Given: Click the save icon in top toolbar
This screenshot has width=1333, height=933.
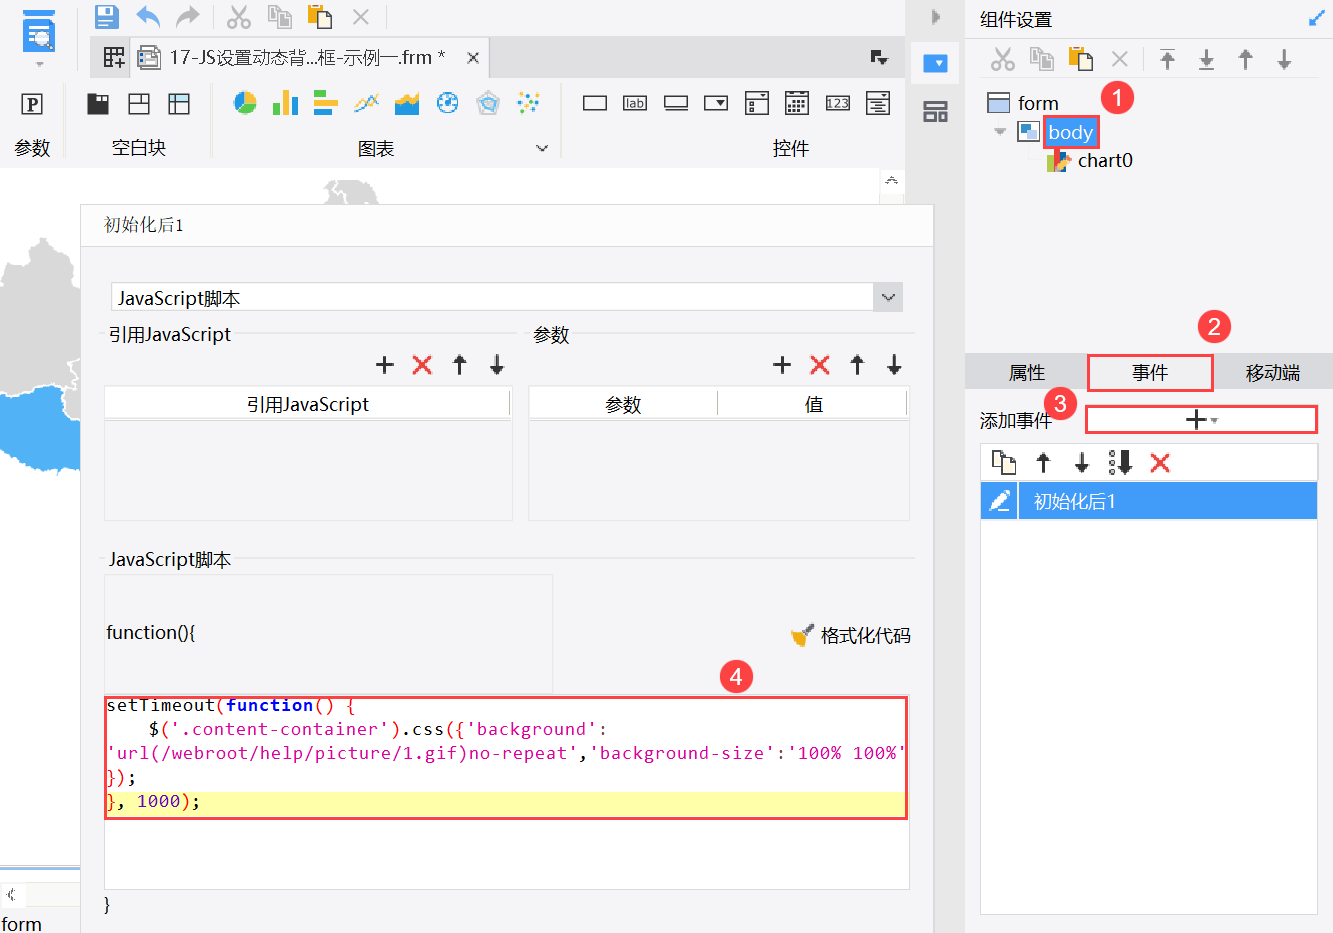Looking at the screenshot, I should pos(106,16).
